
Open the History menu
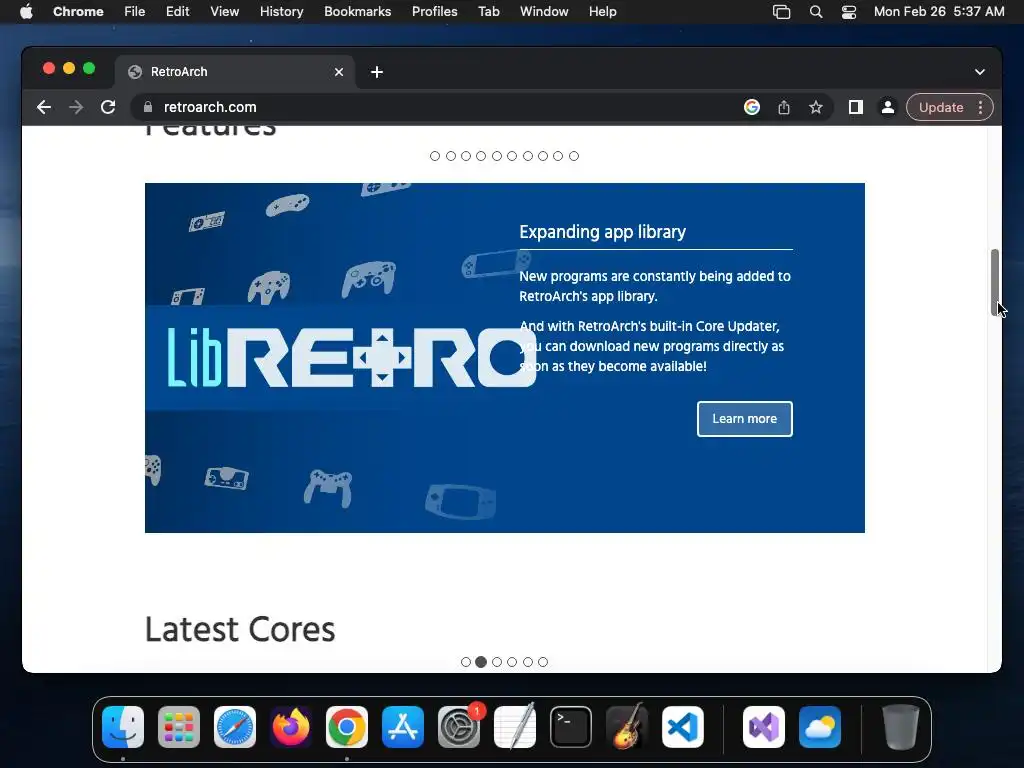coord(281,12)
